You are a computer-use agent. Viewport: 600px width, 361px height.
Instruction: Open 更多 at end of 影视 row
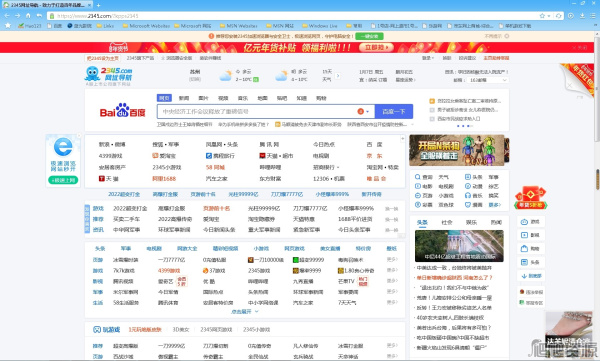pyautogui.click(x=392, y=281)
